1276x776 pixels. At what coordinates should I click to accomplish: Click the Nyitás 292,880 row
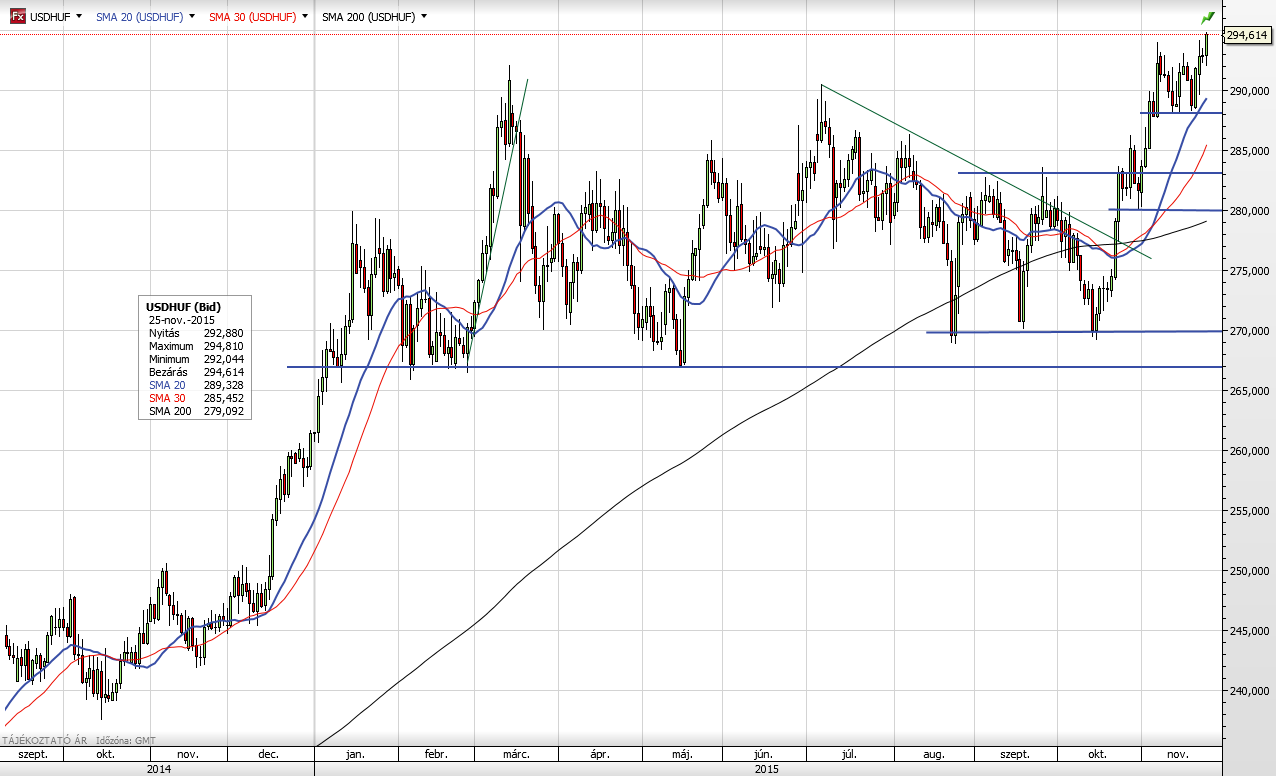click(196, 332)
